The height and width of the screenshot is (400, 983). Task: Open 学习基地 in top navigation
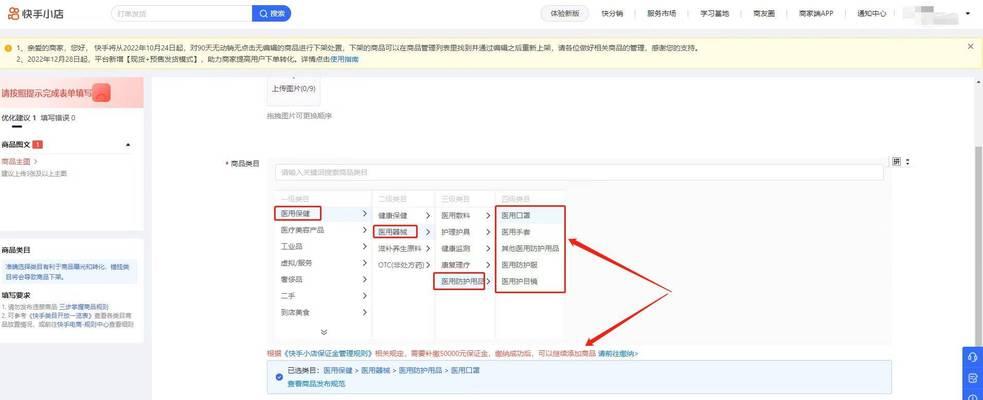click(x=715, y=13)
